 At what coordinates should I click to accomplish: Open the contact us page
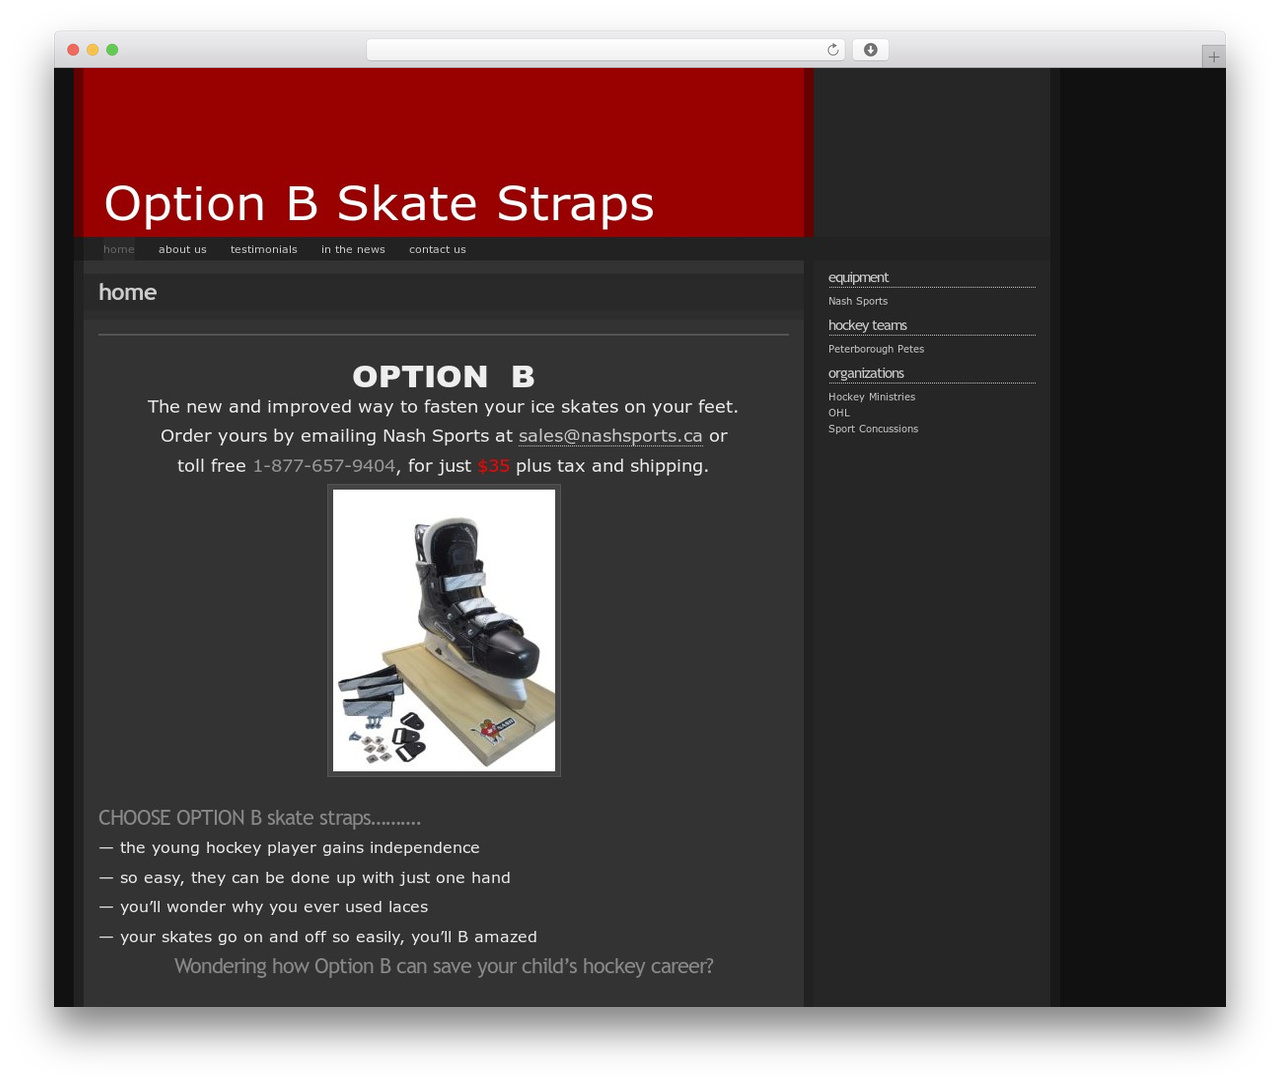(x=437, y=249)
